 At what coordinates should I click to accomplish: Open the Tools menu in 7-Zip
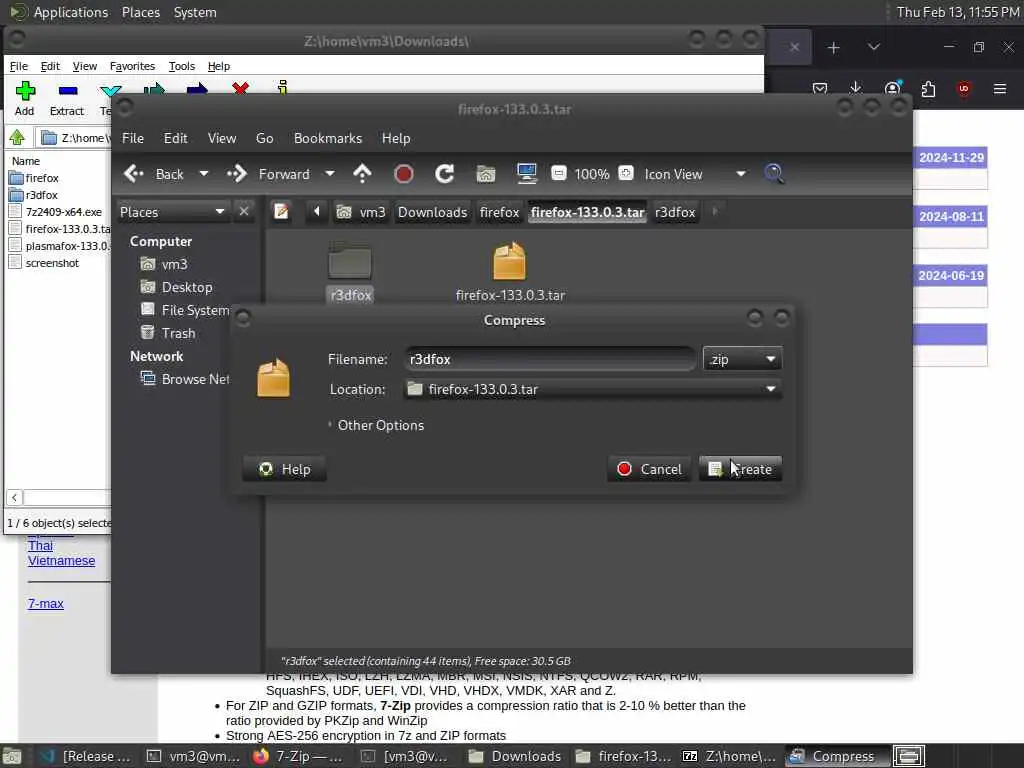point(182,66)
